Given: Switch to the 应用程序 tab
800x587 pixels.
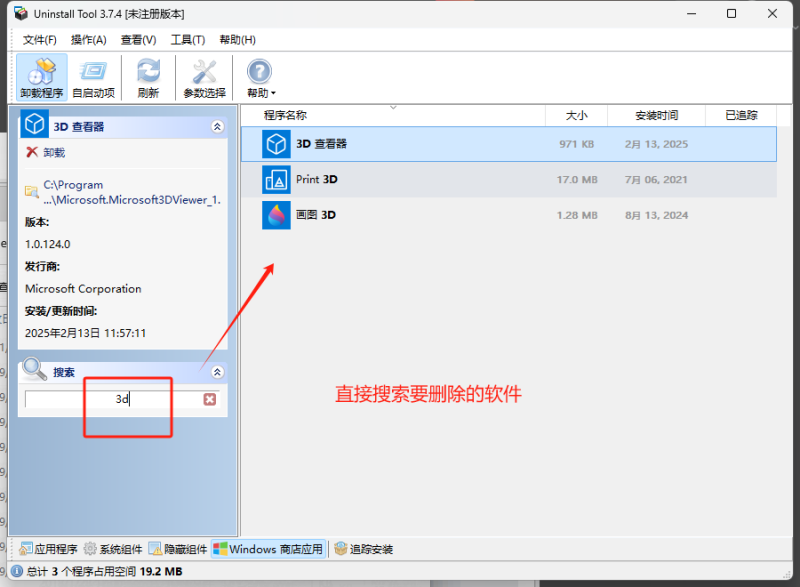Looking at the screenshot, I should coord(48,549).
